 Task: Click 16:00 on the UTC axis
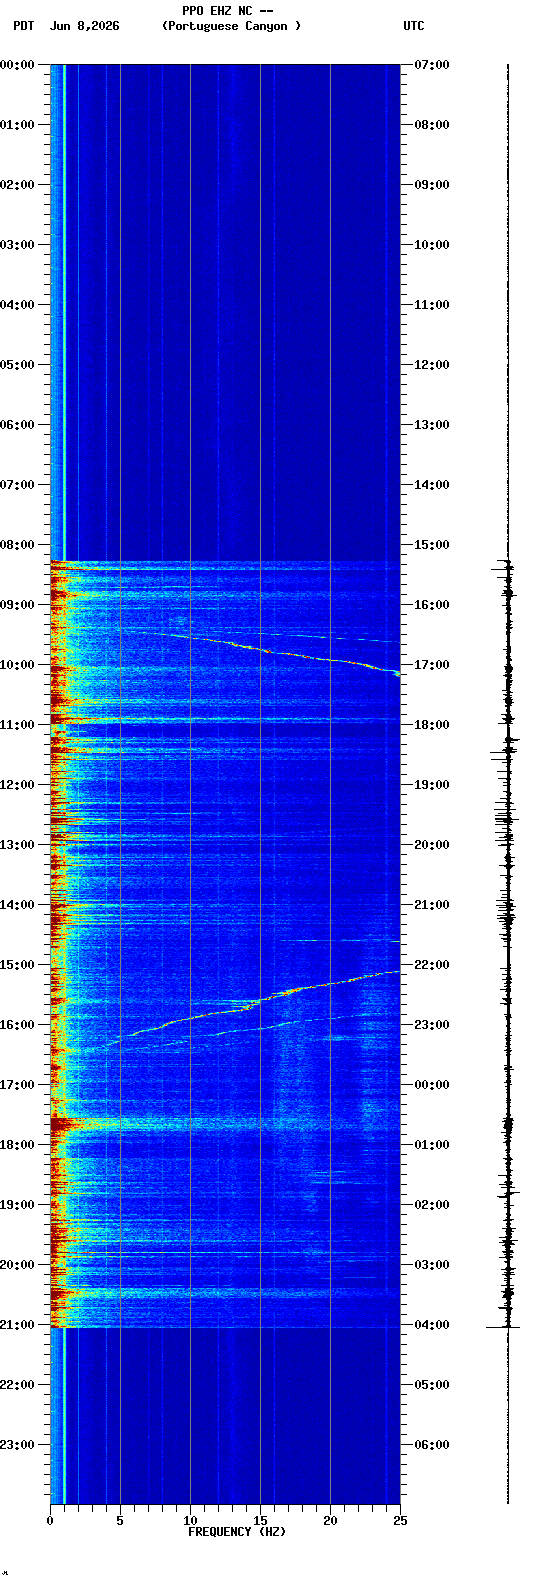(x=432, y=605)
